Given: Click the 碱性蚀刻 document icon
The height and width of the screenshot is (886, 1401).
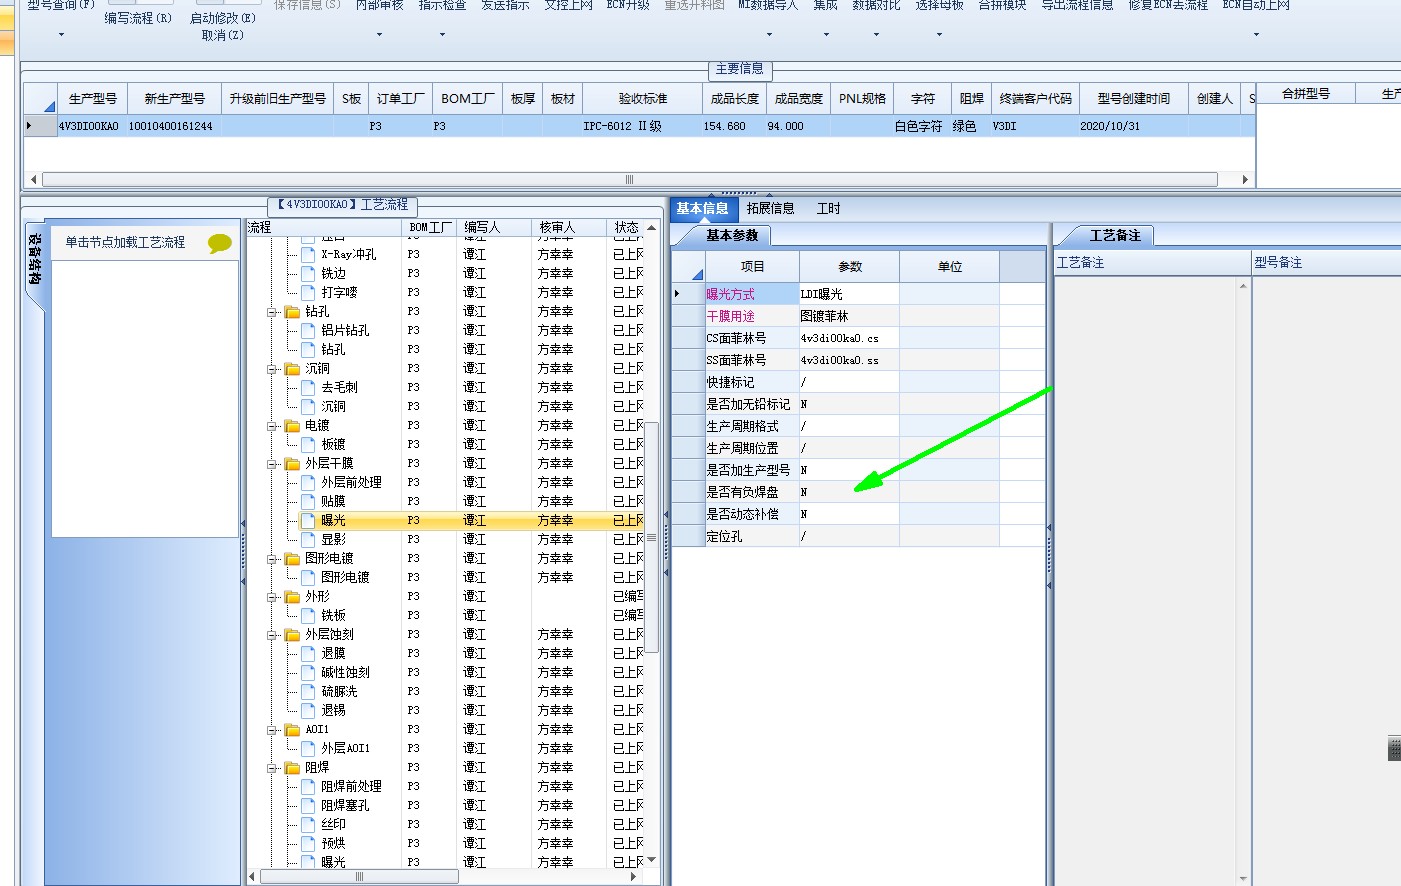Looking at the screenshot, I should click(308, 673).
